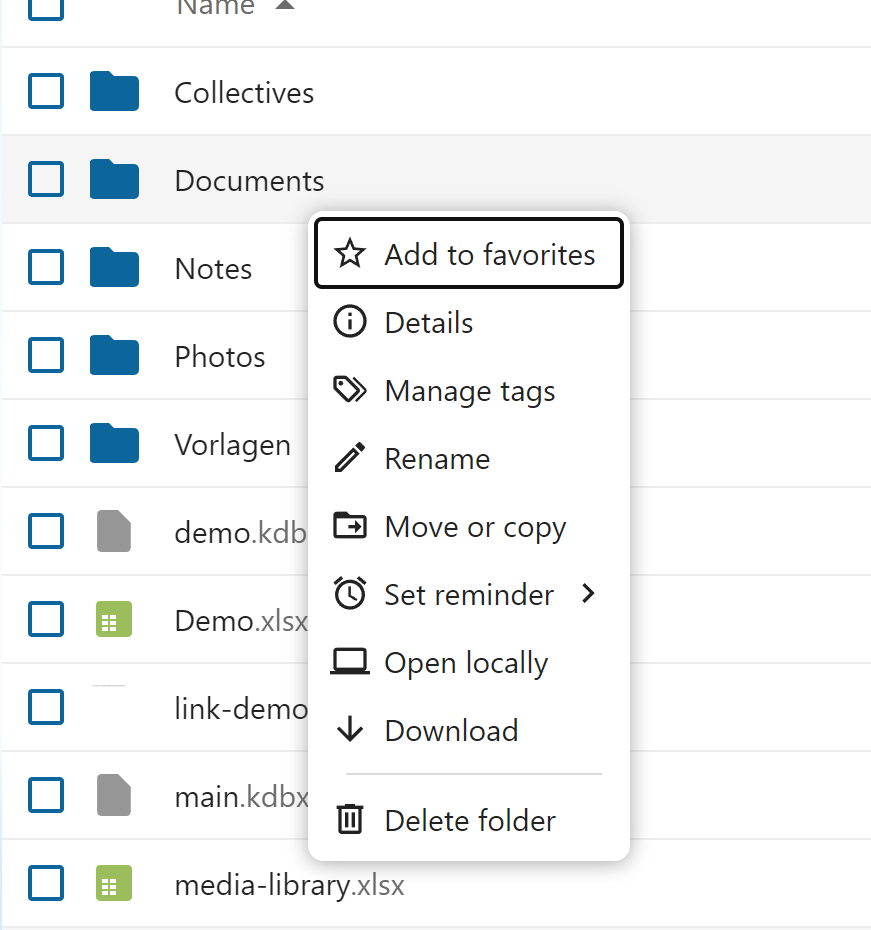This screenshot has height=930, width=871.
Task: Choose Move or copy from context menu
Action: point(475,527)
